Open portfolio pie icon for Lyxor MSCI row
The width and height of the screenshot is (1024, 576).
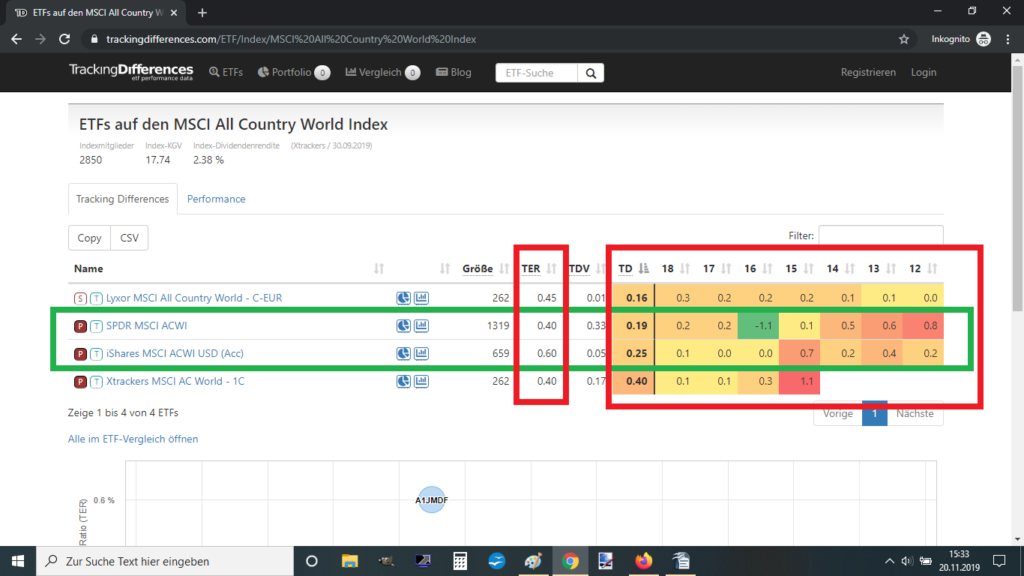click(403, 298)
